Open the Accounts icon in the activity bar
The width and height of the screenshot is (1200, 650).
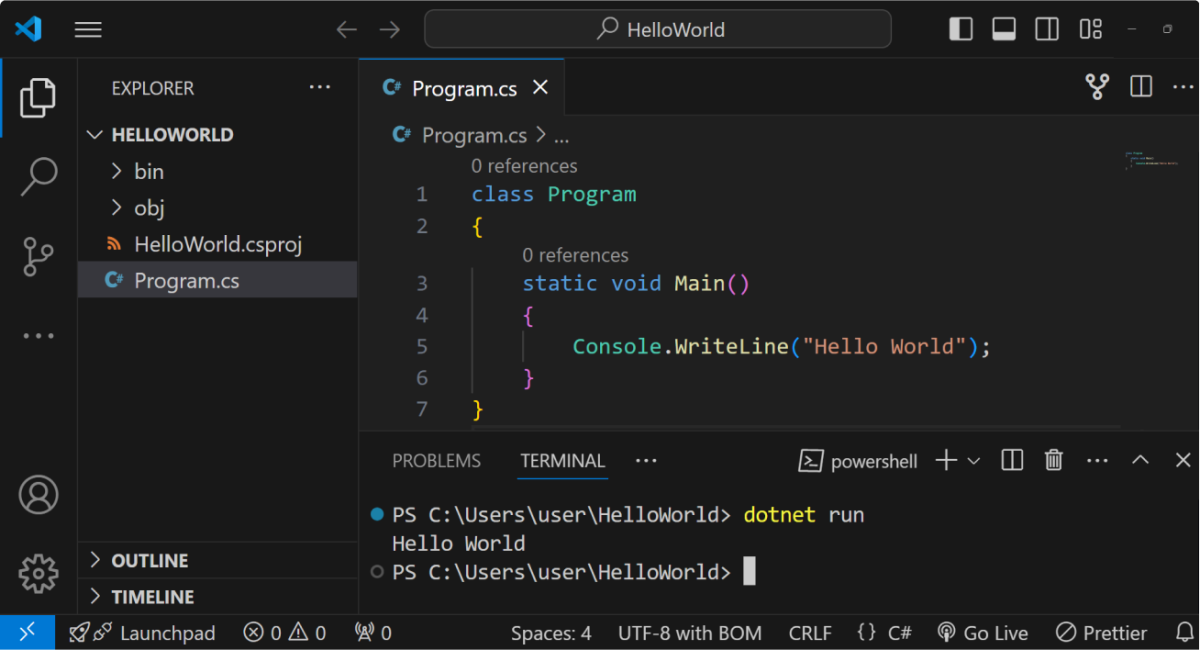38,494
